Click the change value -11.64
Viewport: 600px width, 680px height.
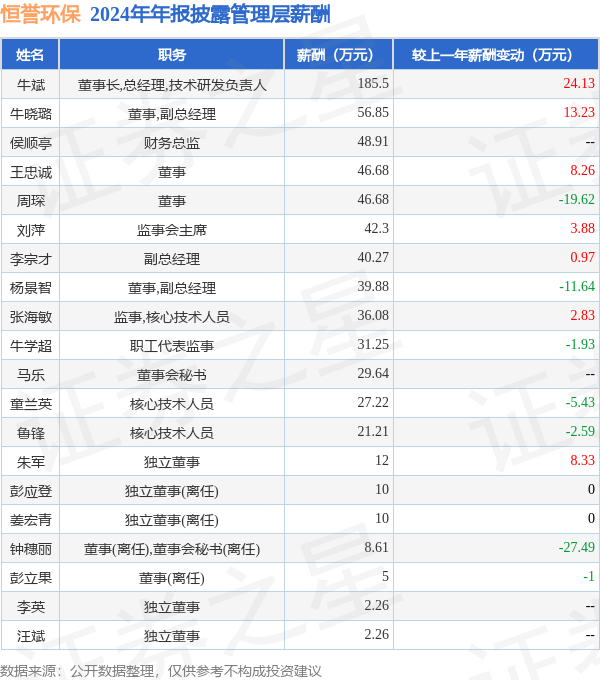tap(577, 287)
